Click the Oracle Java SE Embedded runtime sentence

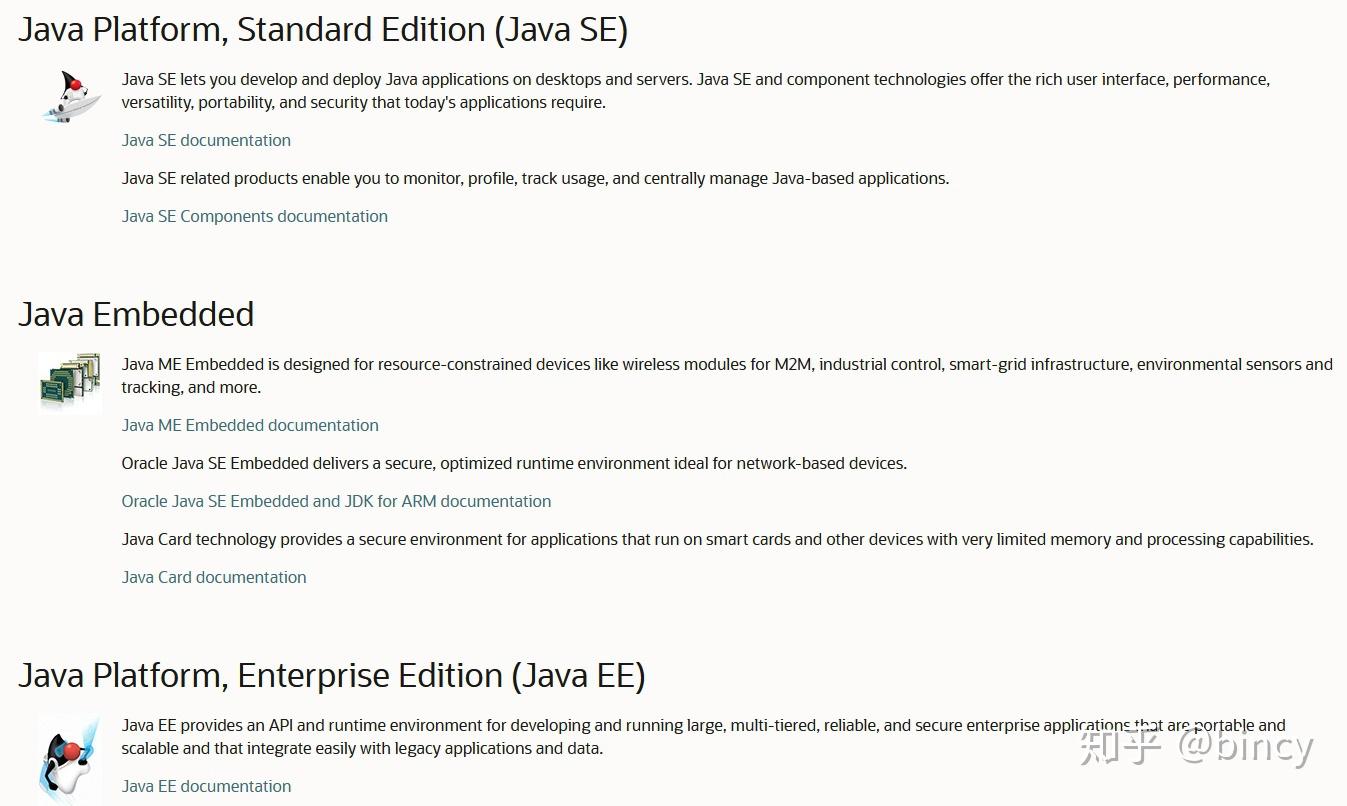click(x=514, y=463)
